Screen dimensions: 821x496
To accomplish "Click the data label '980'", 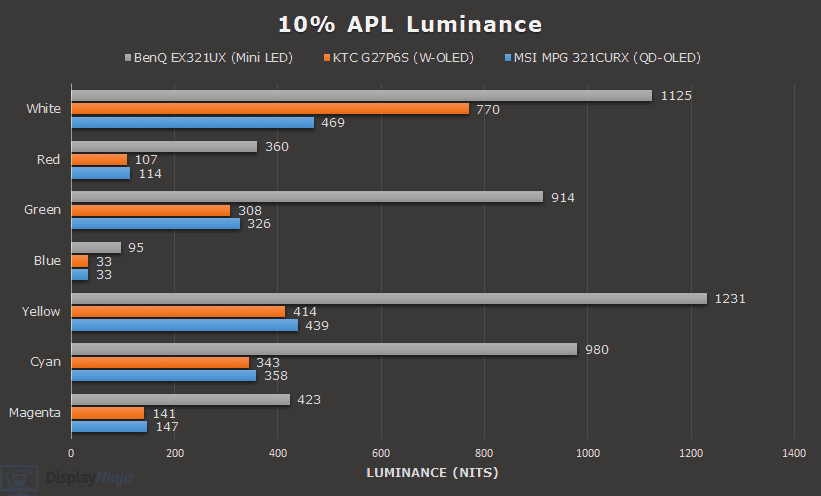I will pos(597,349).
